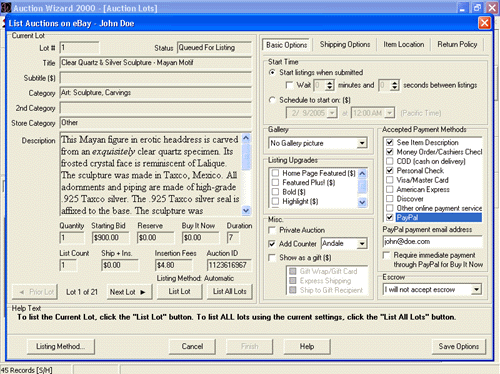Click the Save Options button
The image size is (500, 374).
coord(459,347)
